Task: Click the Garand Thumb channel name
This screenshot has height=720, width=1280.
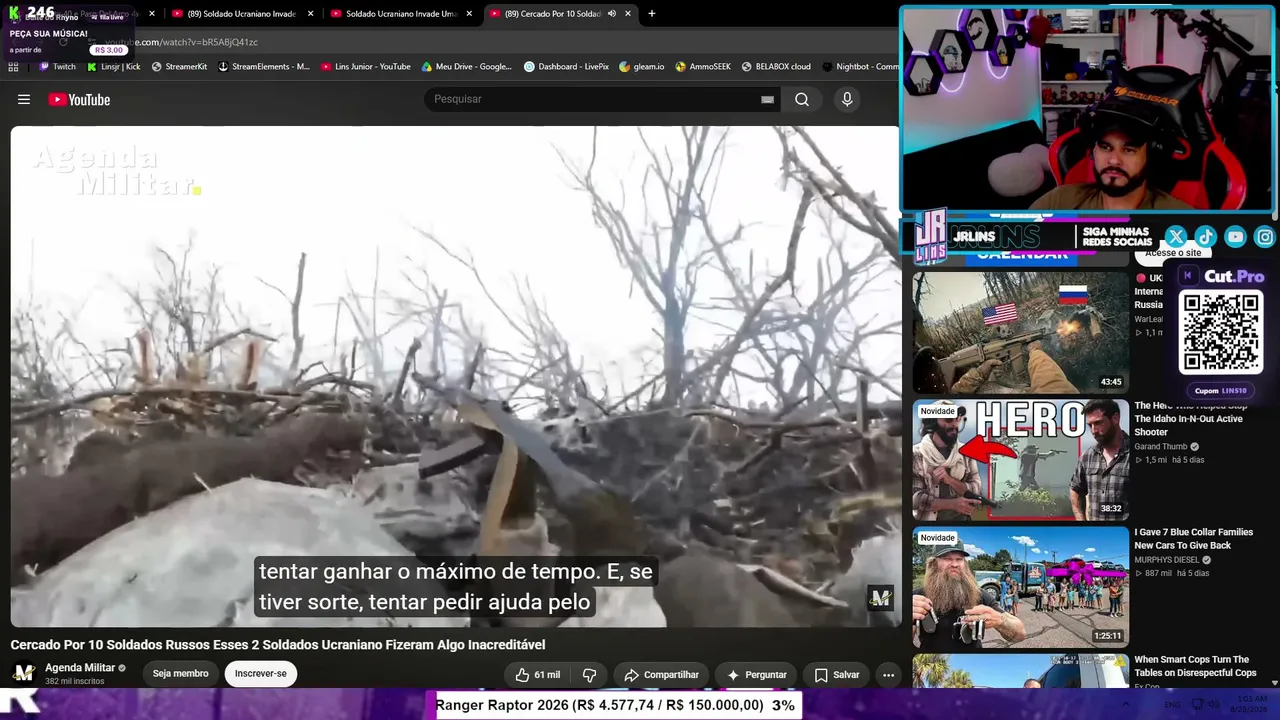Action: coord(1160,447)
